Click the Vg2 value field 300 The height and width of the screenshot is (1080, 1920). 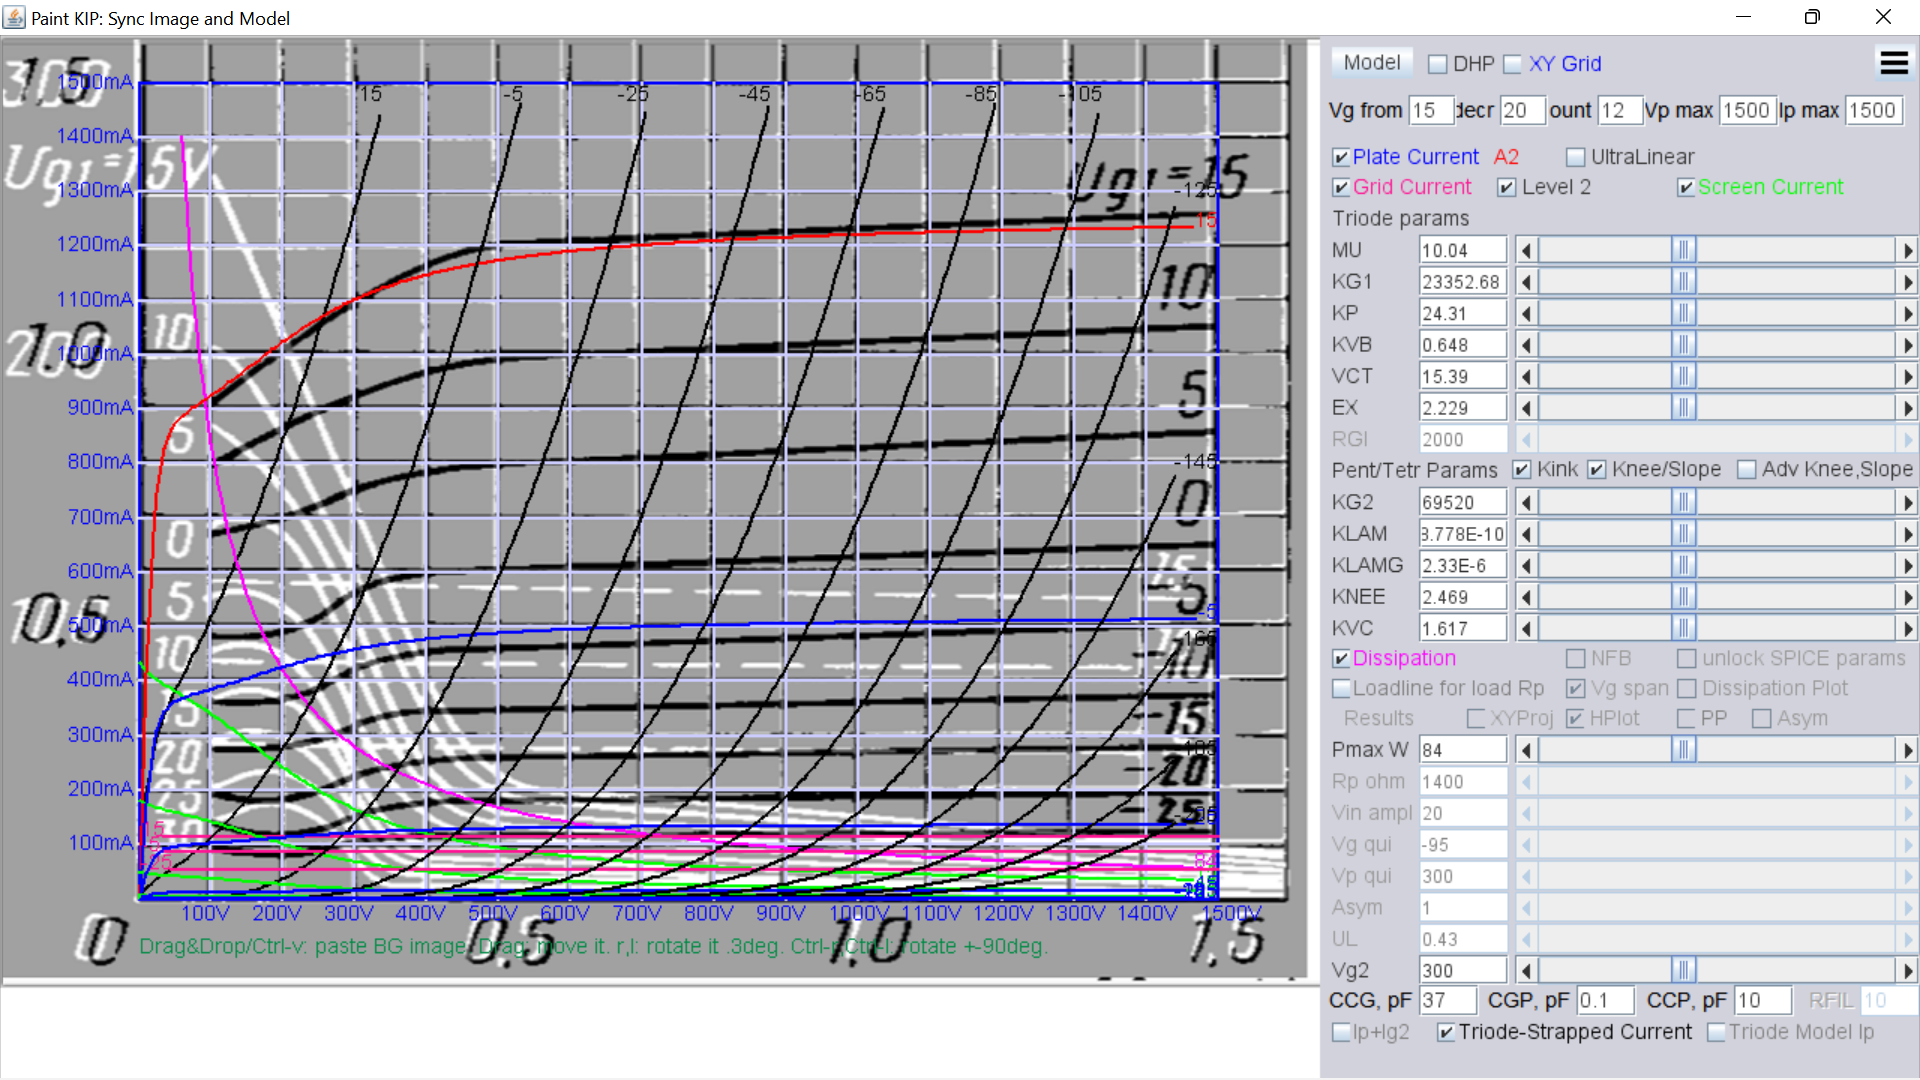pyautogui.click(x=1463, y=970)
